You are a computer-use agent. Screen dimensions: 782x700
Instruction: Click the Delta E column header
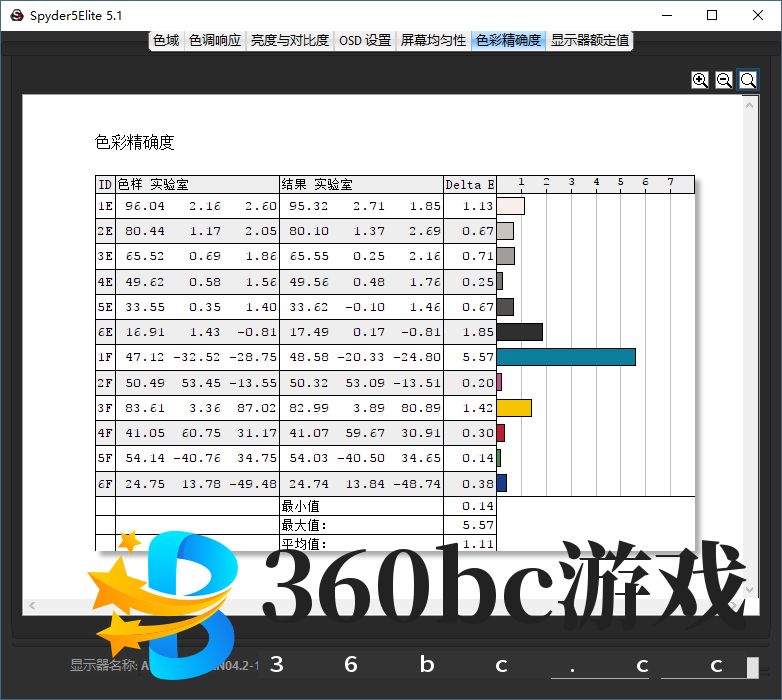[469, 185]
